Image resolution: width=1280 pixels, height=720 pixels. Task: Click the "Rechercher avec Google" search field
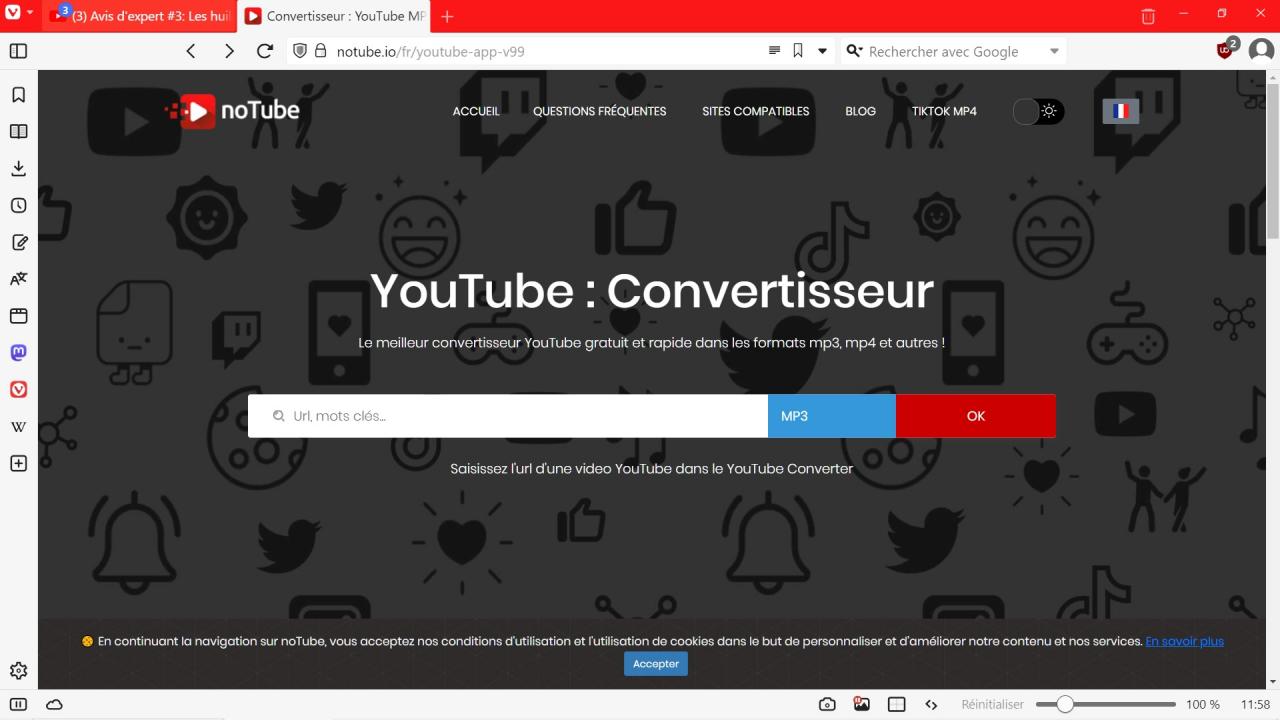click(x=955, y=51)
